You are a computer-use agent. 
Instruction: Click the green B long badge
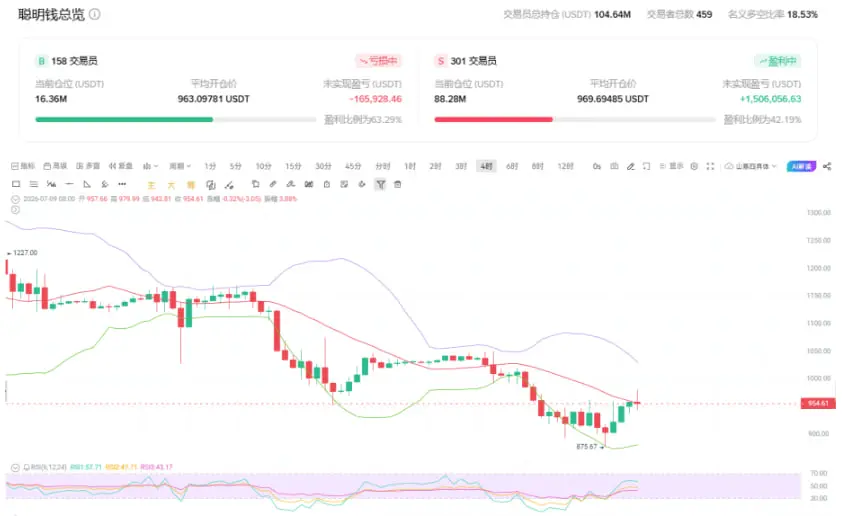pyautogui.click(x=41, y=61)
